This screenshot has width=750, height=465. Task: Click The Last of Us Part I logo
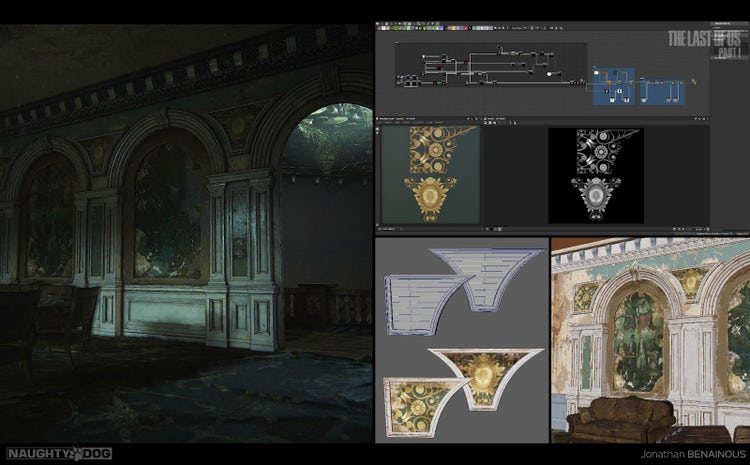704,43
